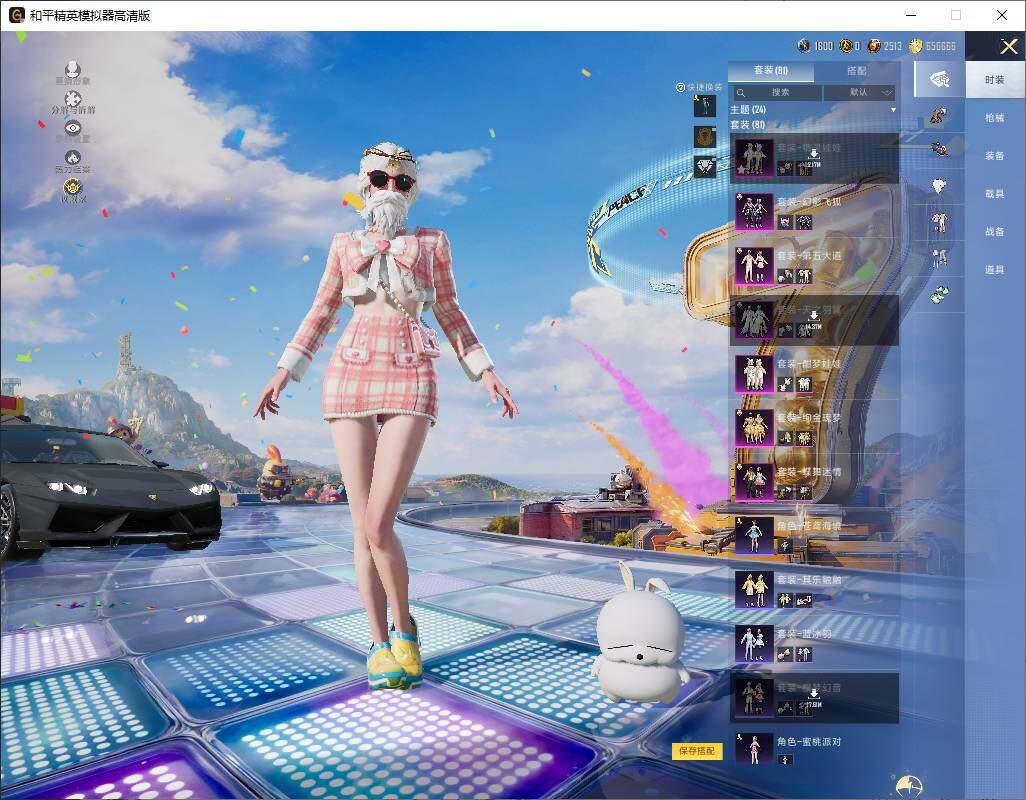Select the 套装-幻影飞狐 outfit thumbnail
The width and height of the screenshot is (1026, 800).
click(x=754, y=211)
